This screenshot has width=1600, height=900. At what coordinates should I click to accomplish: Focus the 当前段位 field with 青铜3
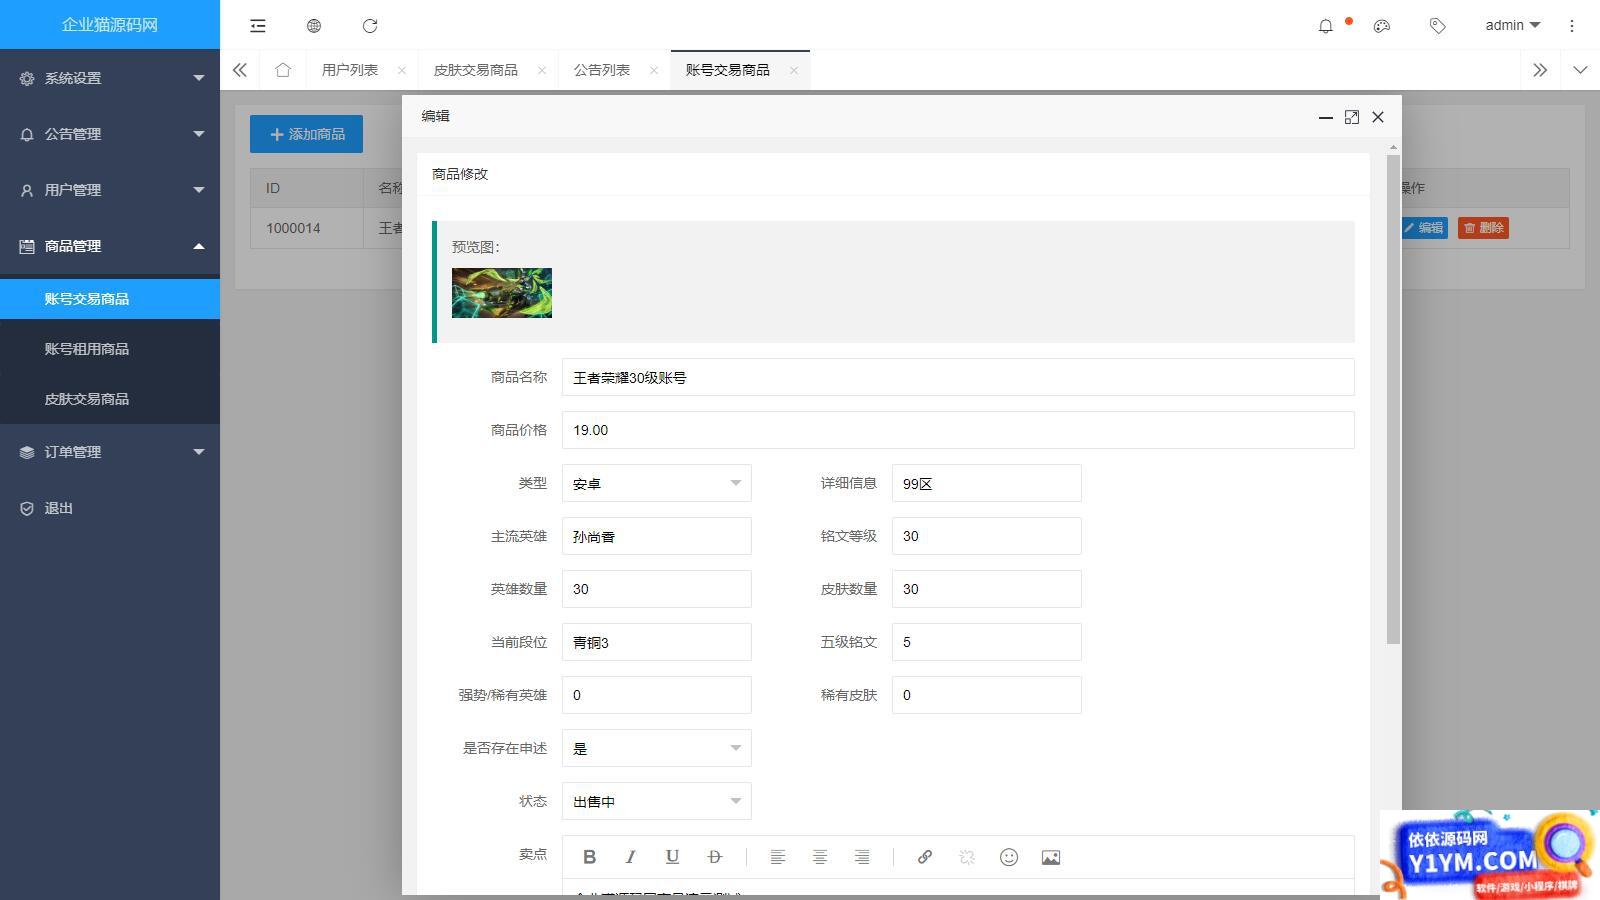point(657,642)
